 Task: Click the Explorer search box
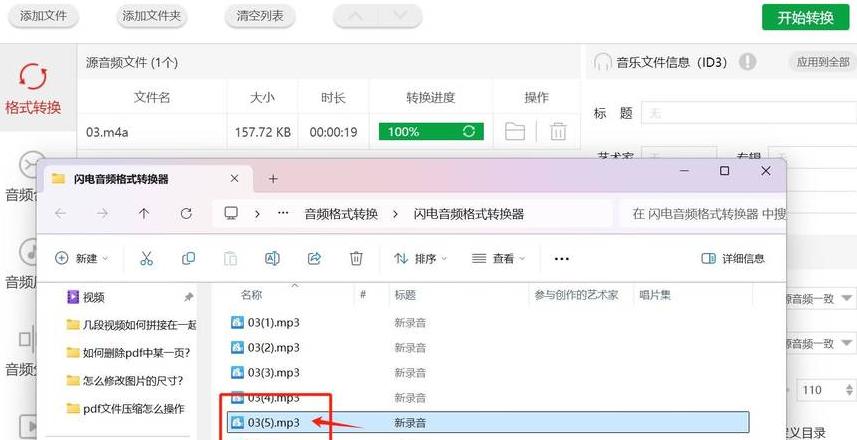point(703,214)
